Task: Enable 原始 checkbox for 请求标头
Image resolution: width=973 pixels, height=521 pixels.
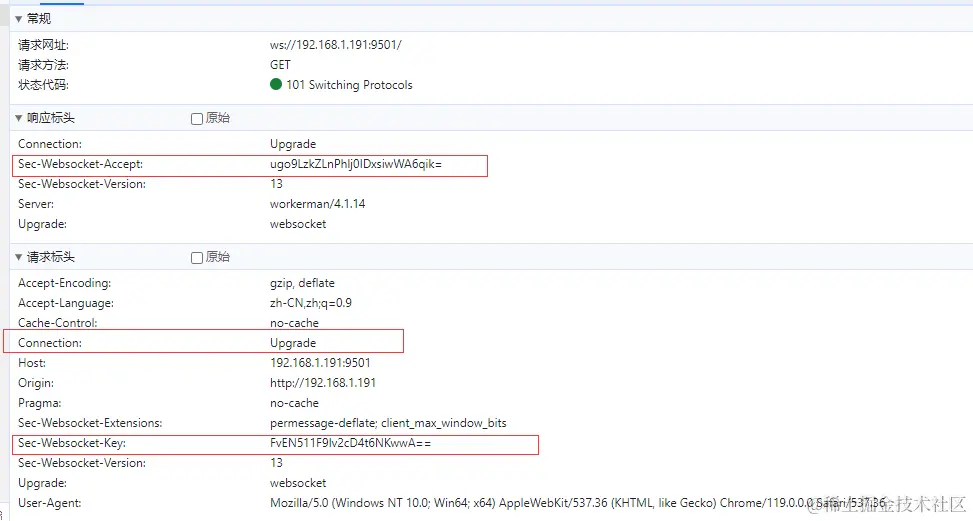Action: [197, 257]
